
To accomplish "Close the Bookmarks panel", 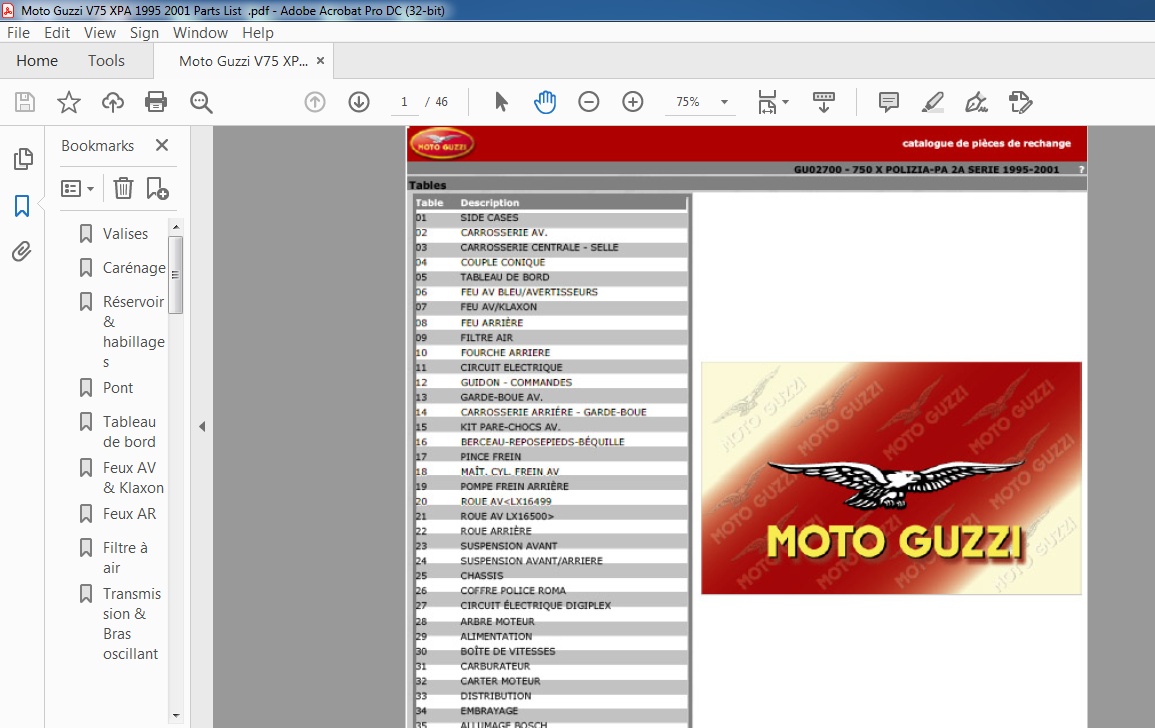I will 162,145.
